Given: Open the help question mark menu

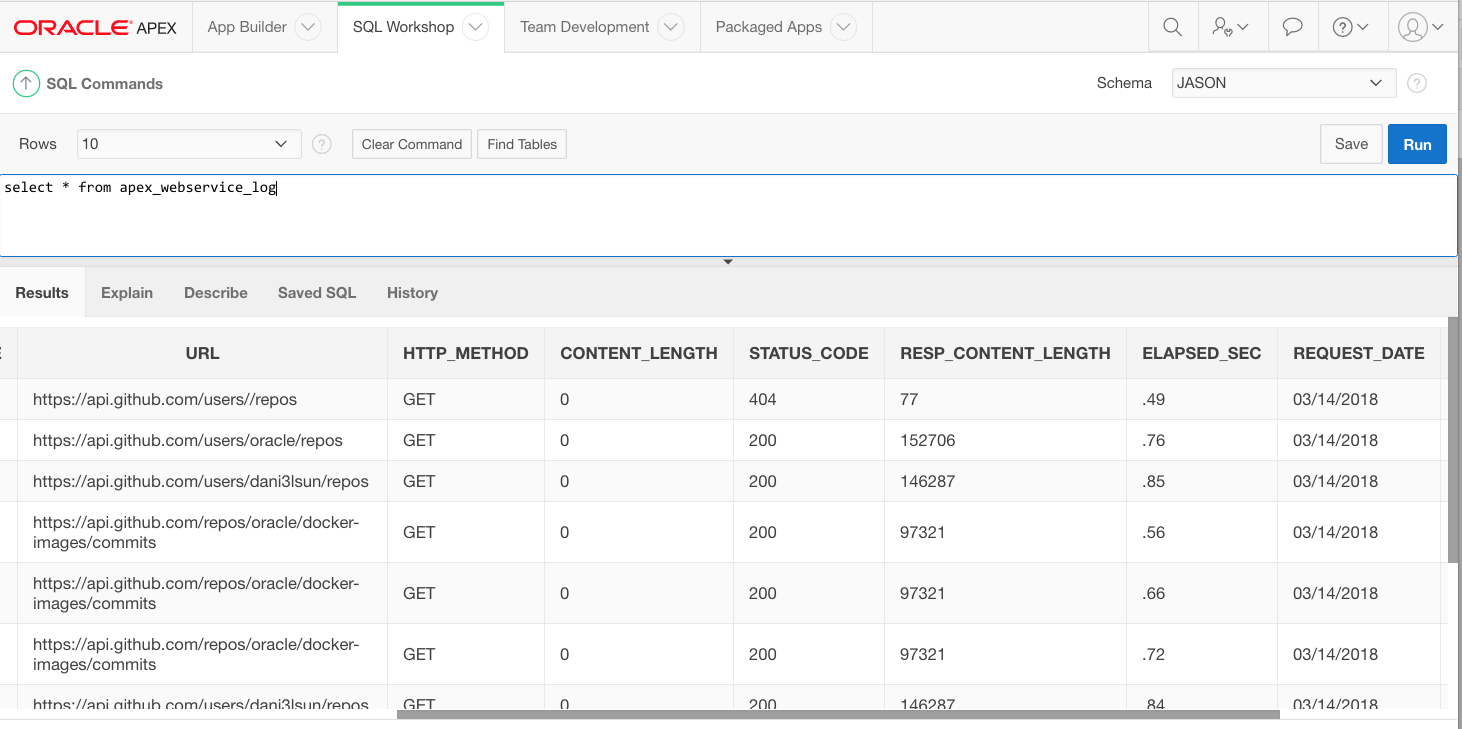Looking at the screenshot, I should tap(1346, 27).
